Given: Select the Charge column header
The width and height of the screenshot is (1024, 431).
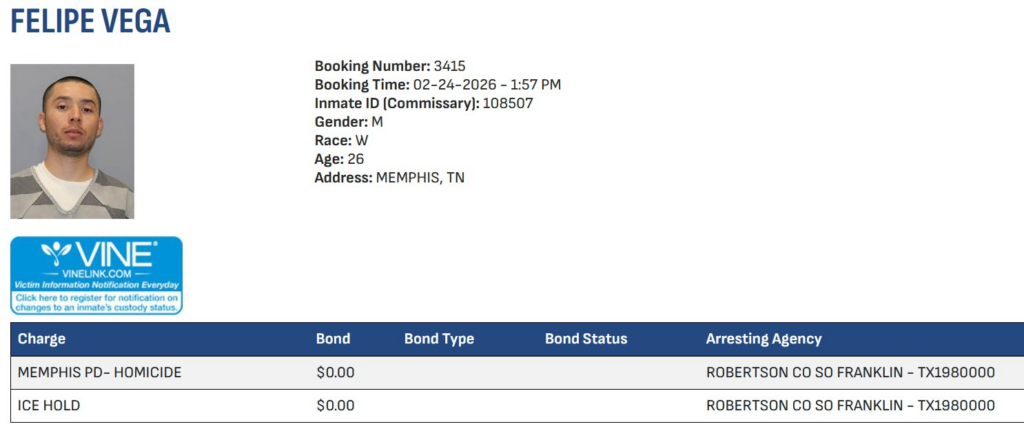Looking at the screenshot, I should 41,339.
